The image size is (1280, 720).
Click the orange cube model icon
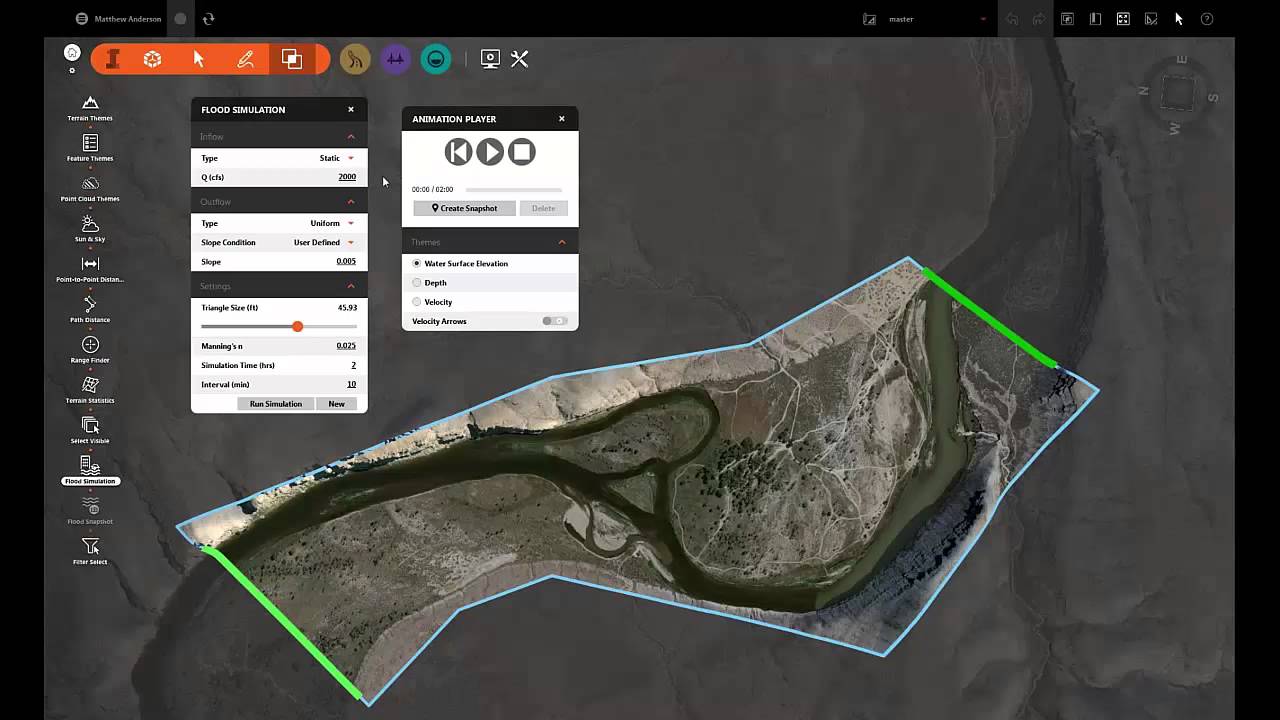point(152,59)
